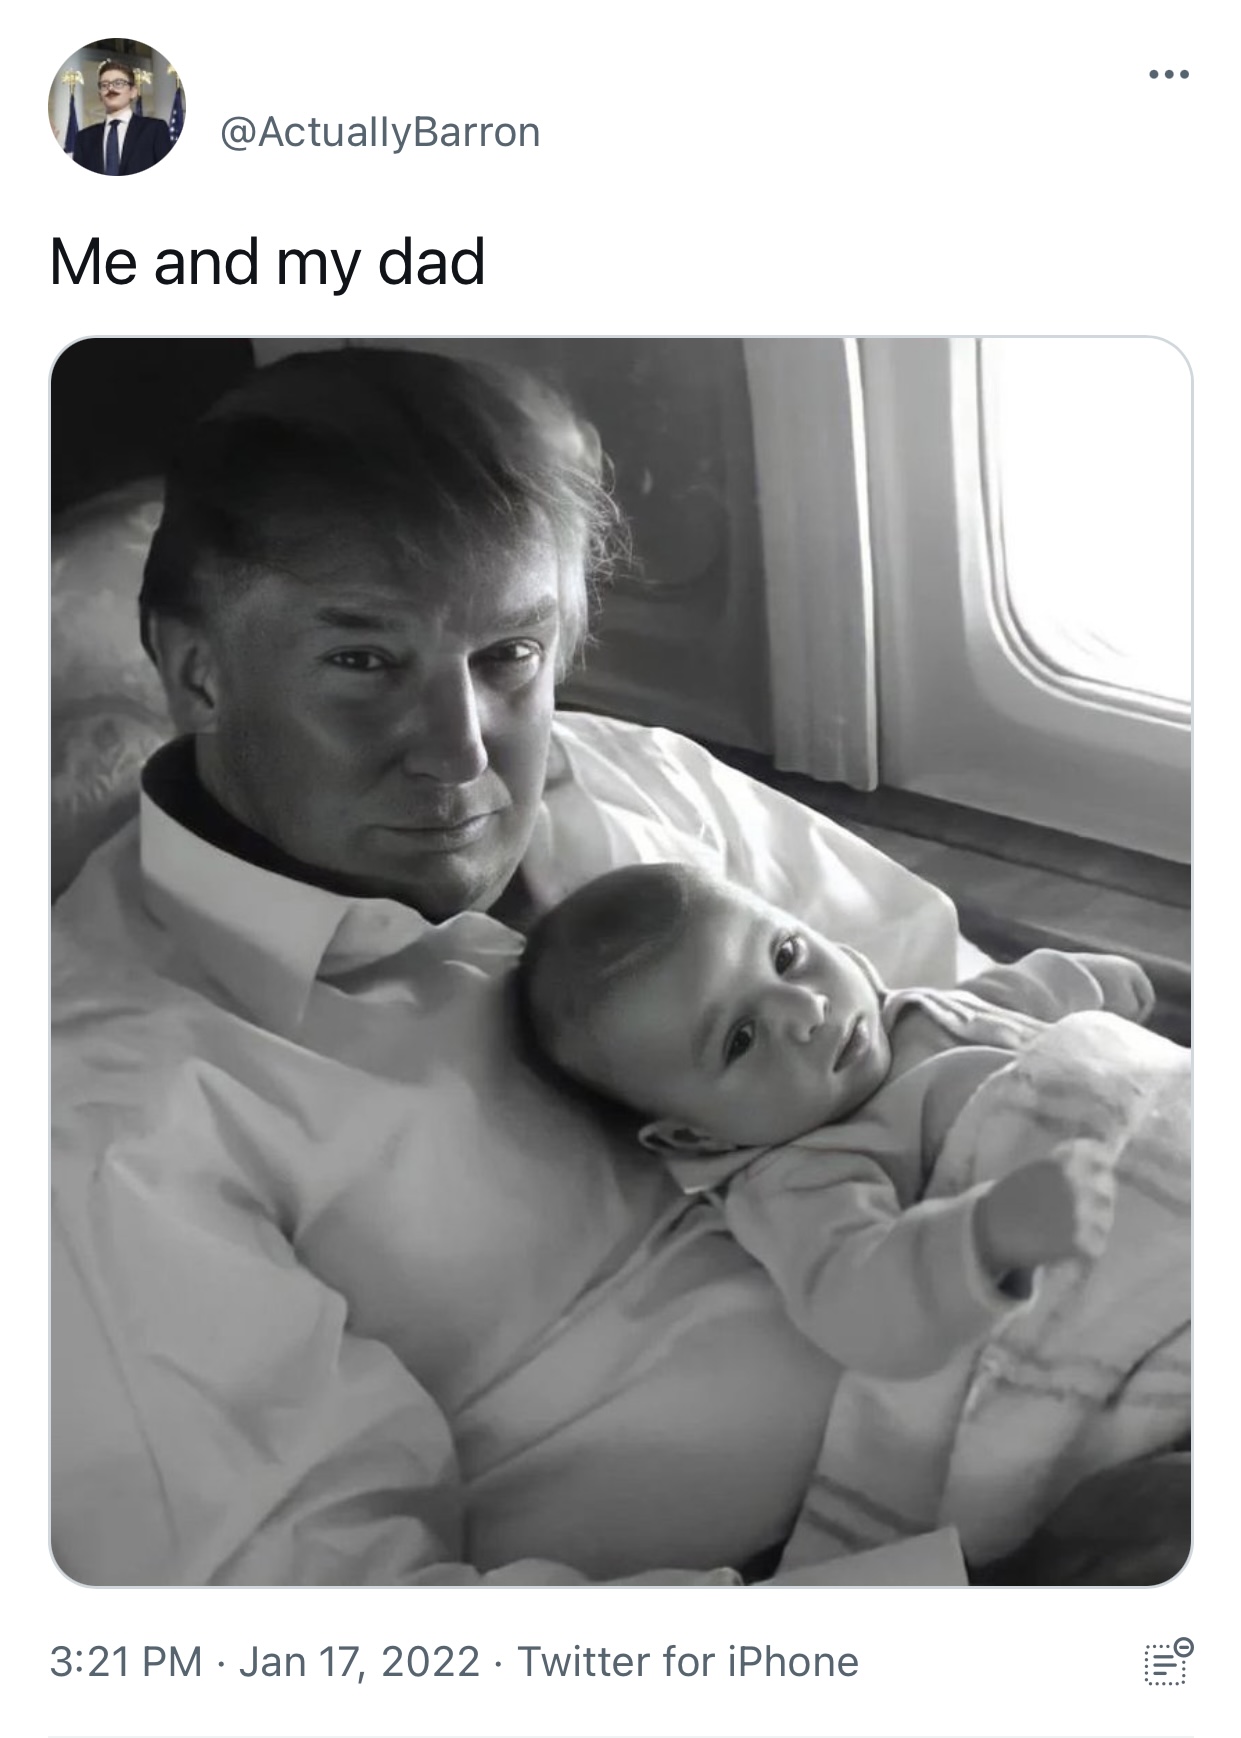This screenshot has height=1738, width=1241.
Task: Open the attached black-and-white photo
Action: point(620,961)
